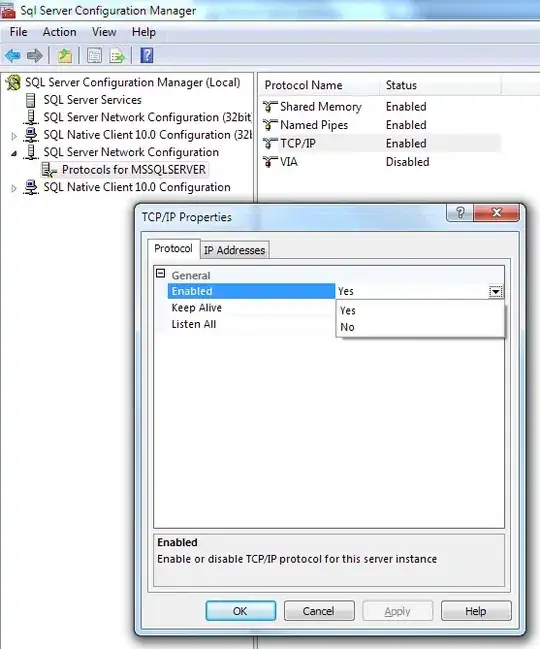540x649 pixels.
Task: Click the TCP/IP dialog's question mark help button
Action: click(460, 213)
